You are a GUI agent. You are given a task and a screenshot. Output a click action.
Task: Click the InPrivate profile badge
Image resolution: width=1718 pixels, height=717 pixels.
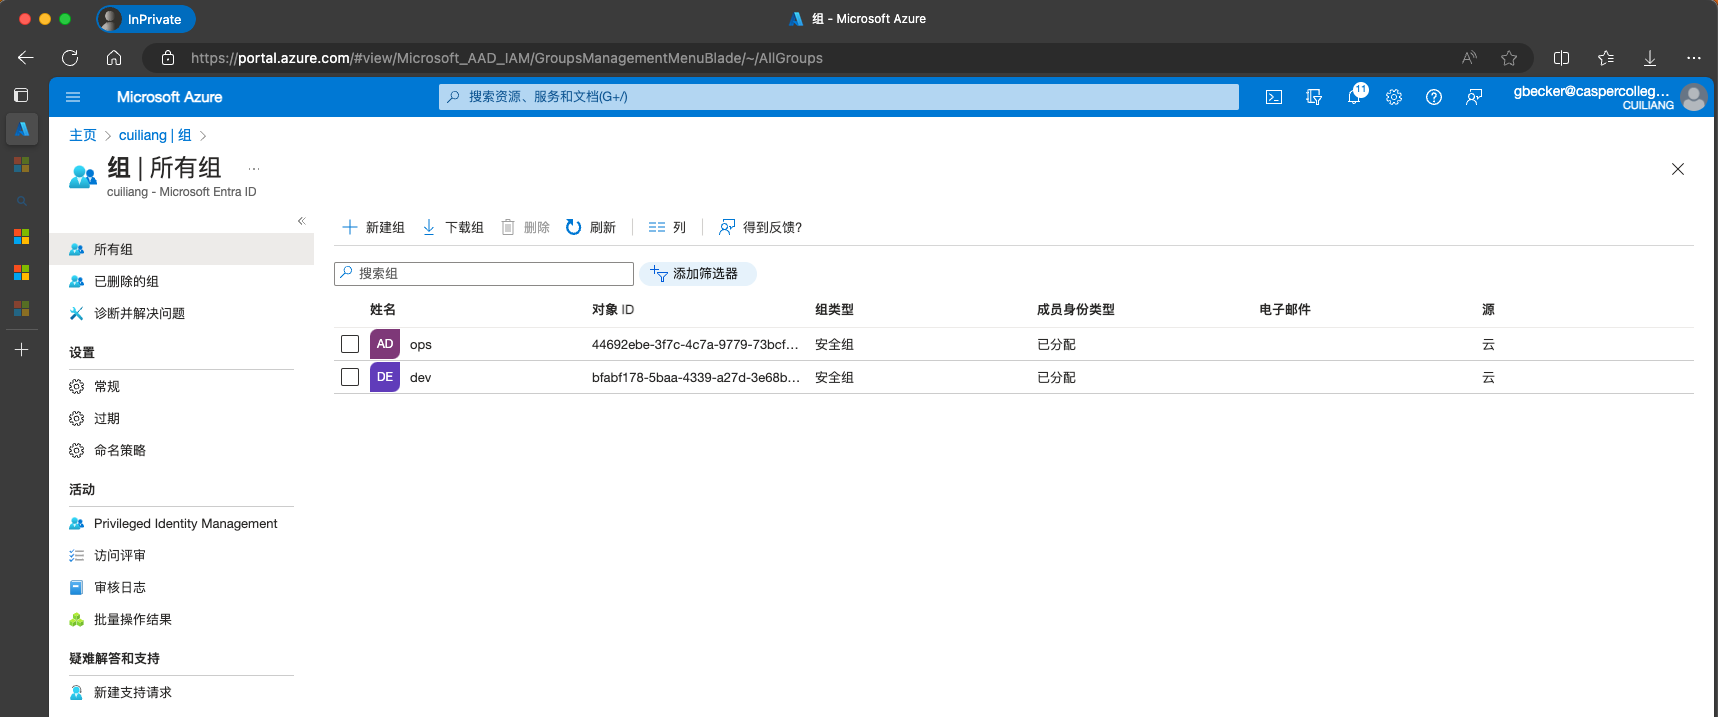pos(146,19)
